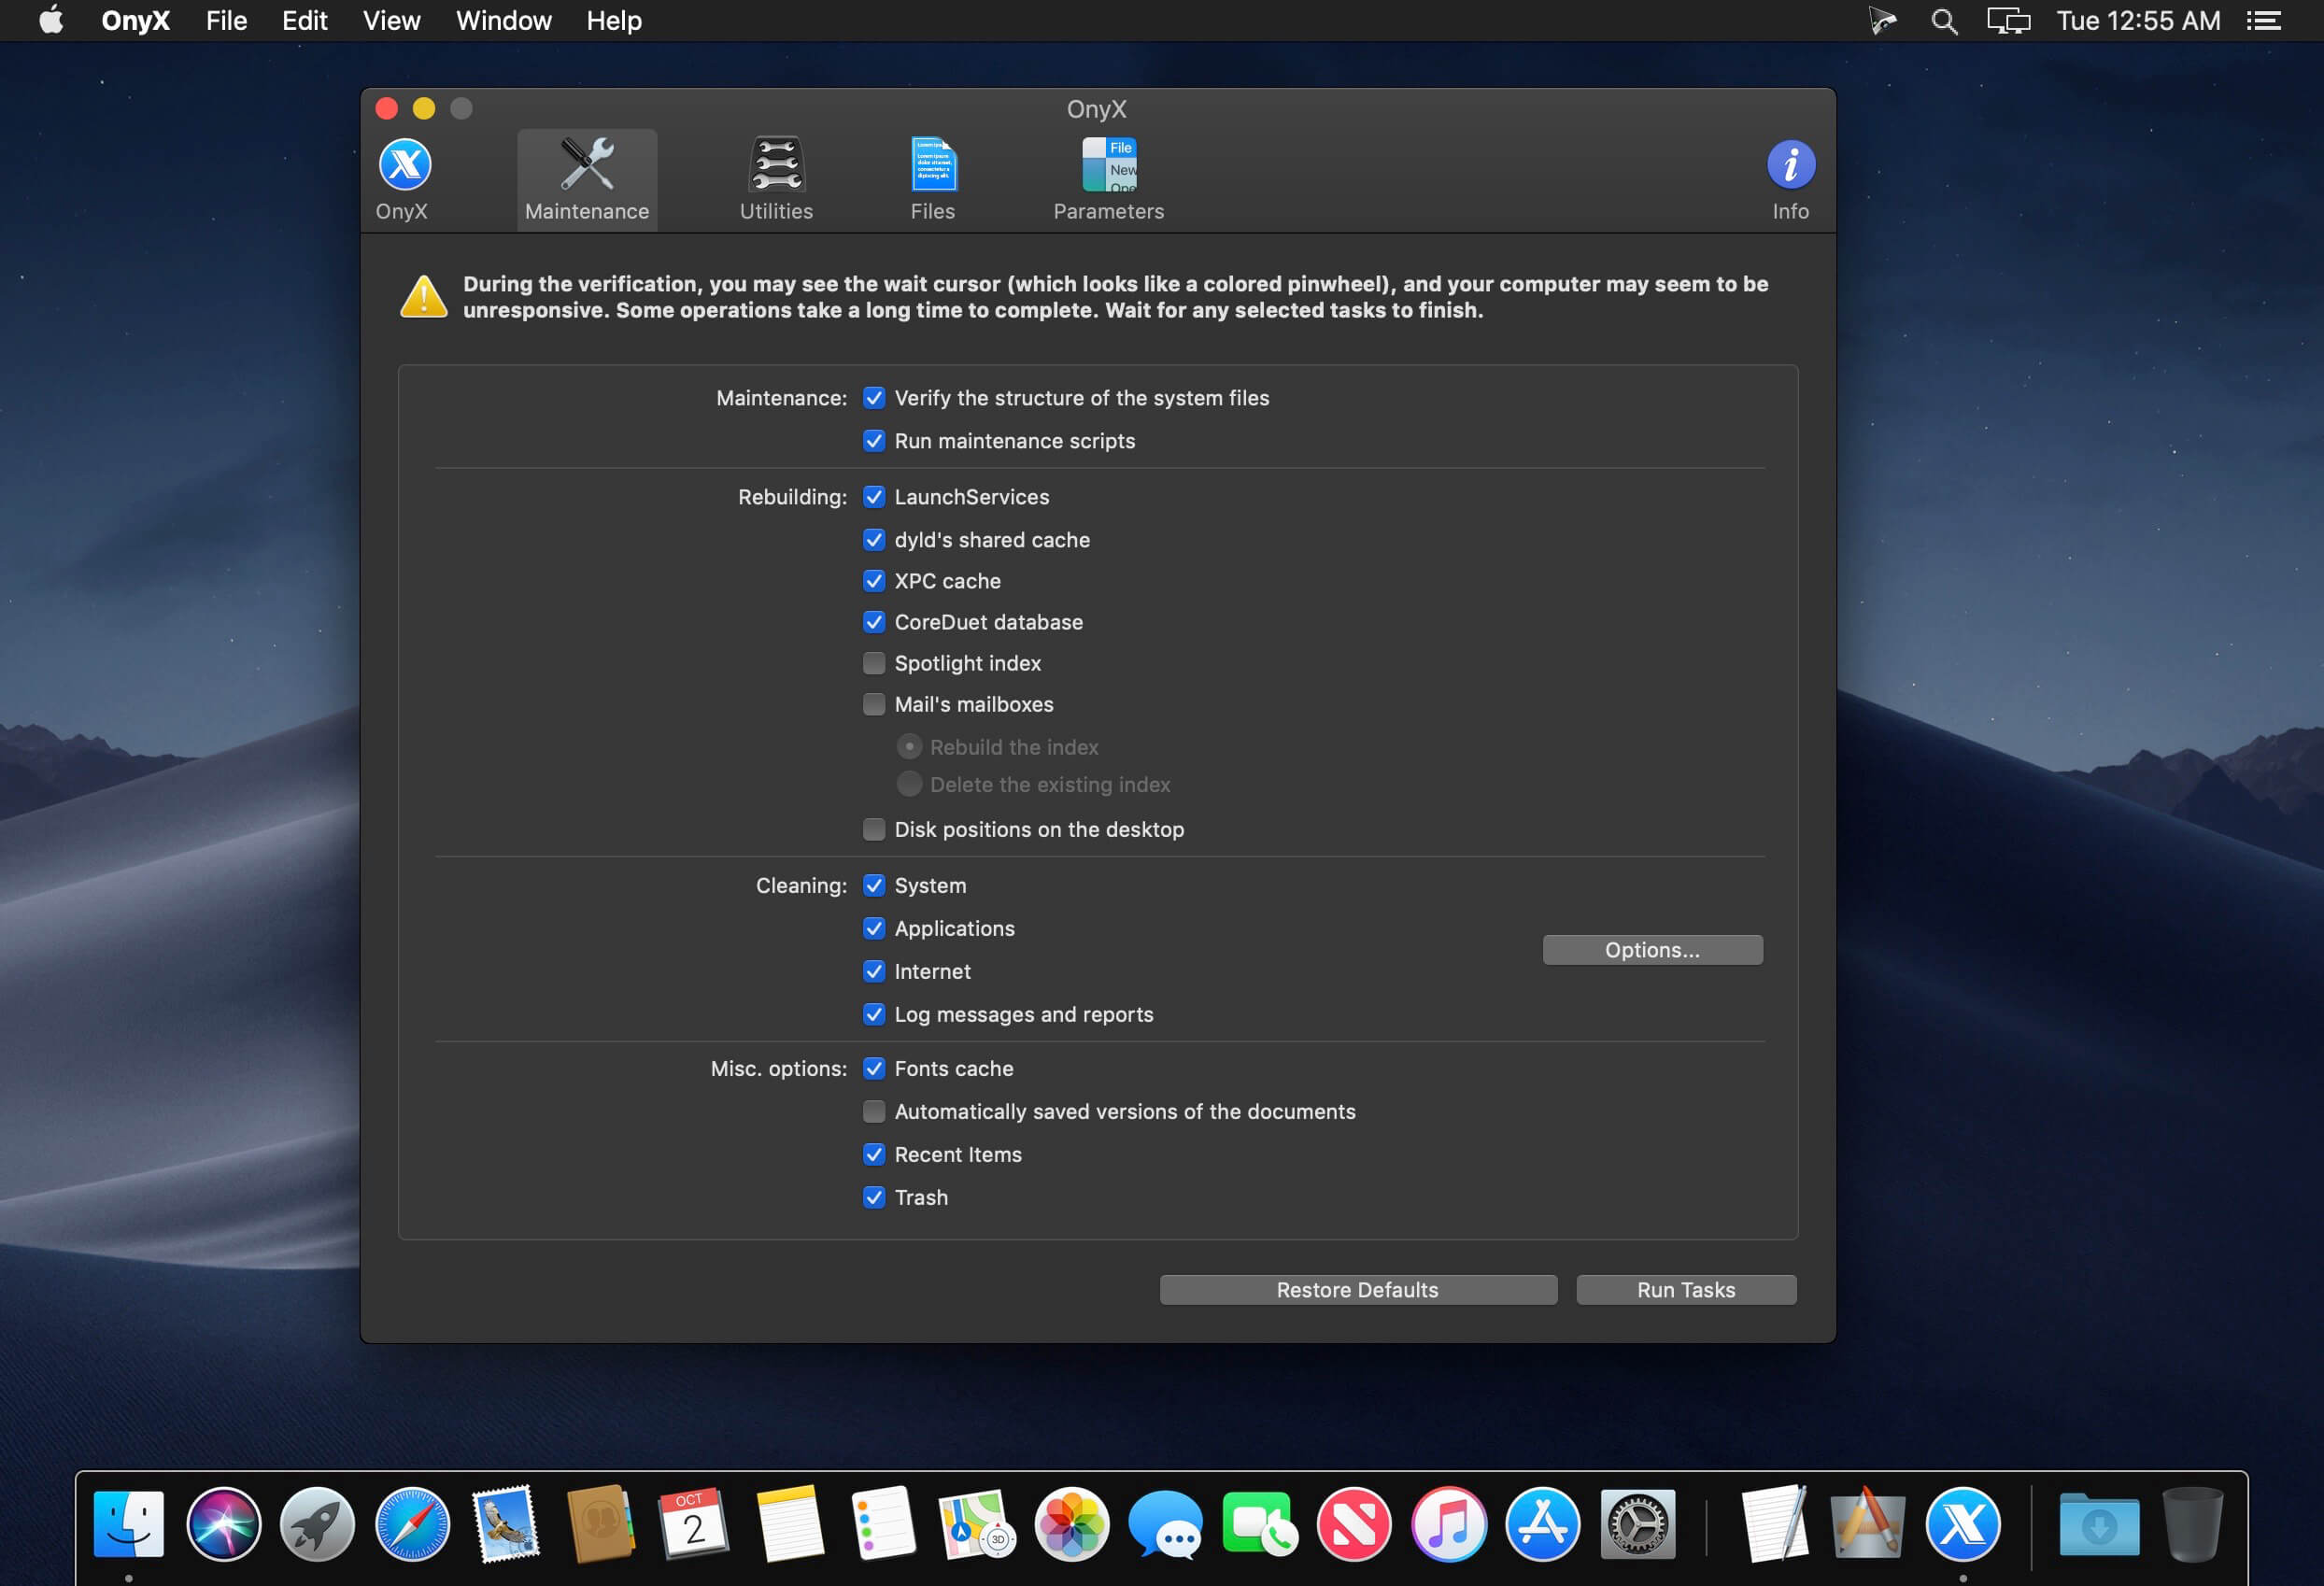Select Restore Defaults button
Screen dimensions: 2324x1586
point(1358,1287)
